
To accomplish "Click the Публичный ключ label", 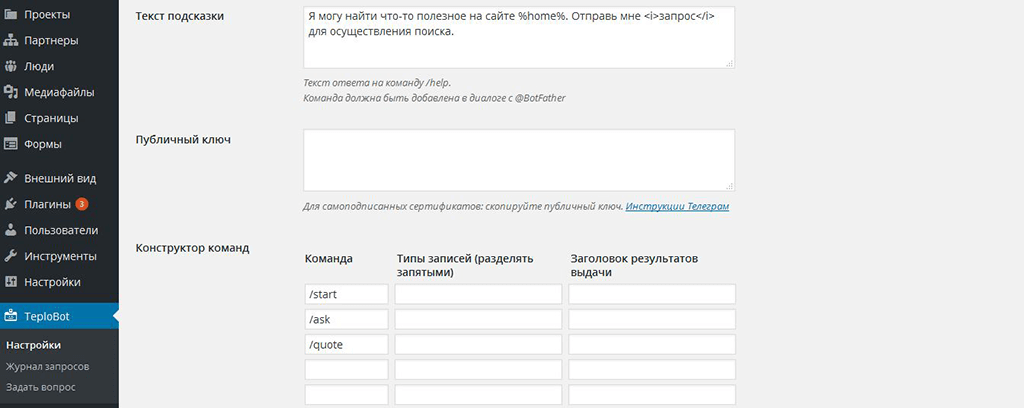I will tap(183, 139).
